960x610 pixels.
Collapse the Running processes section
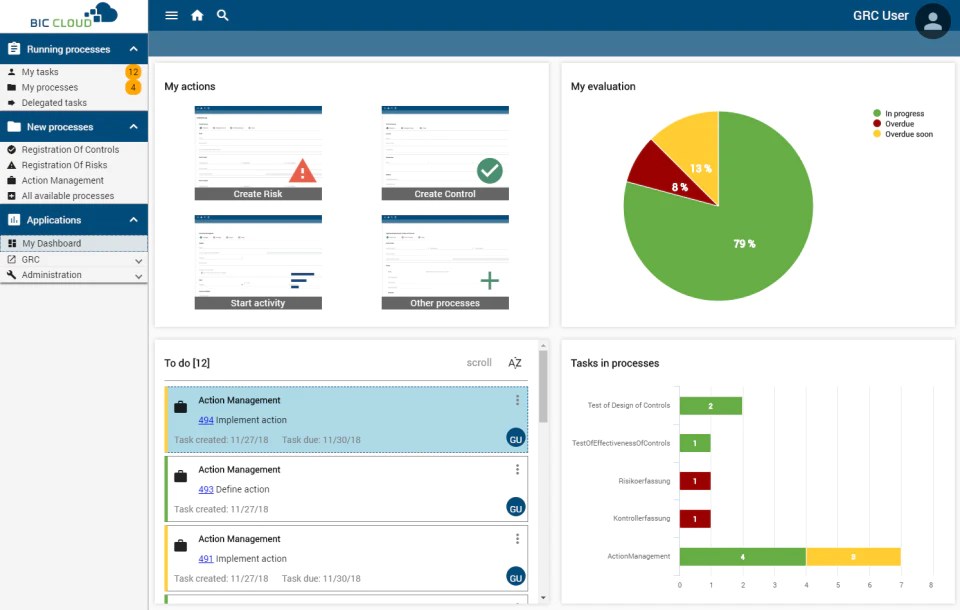click(133, 49)
